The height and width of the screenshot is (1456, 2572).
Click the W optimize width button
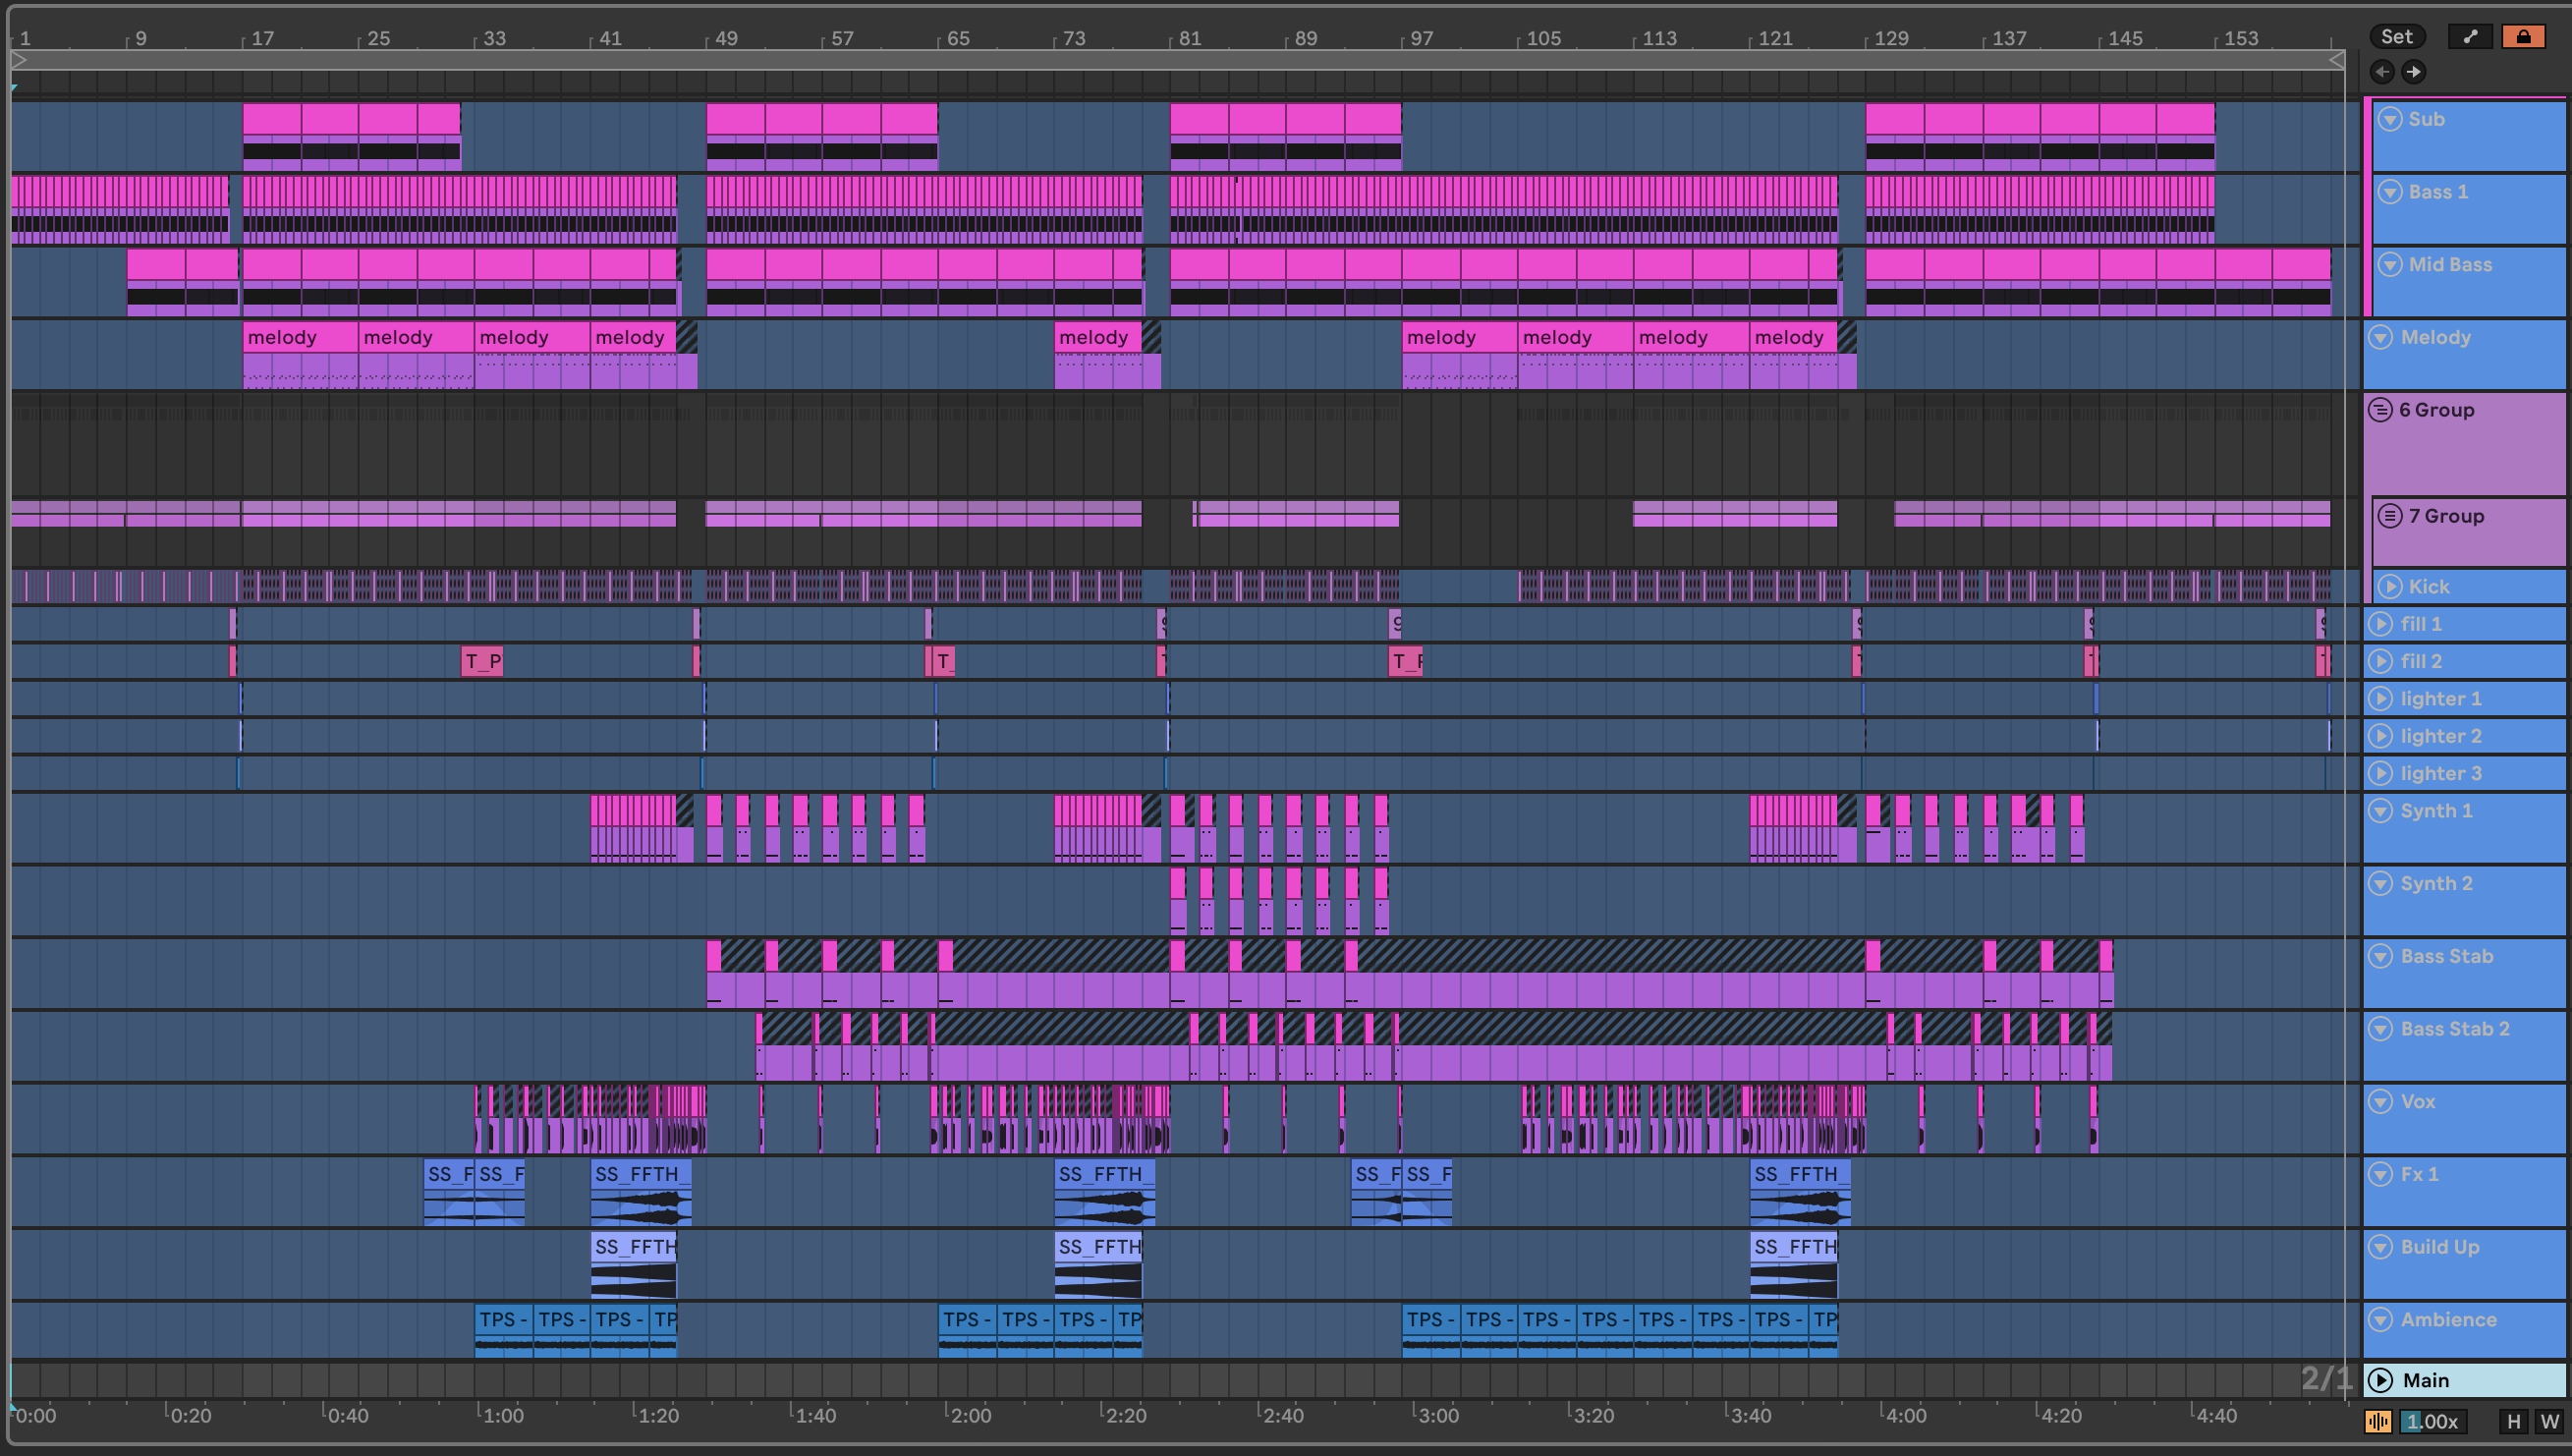[x=2549, y=1421]
